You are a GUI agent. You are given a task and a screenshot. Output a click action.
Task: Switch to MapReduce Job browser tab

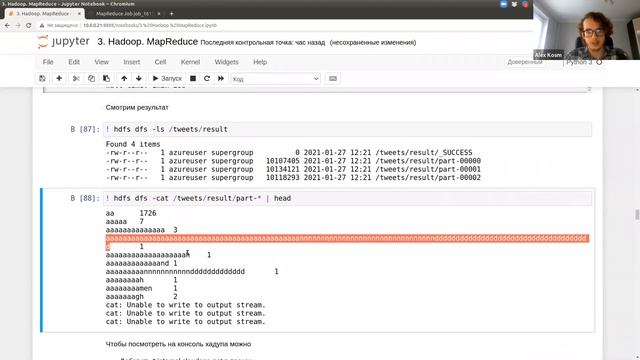(123, 13)
